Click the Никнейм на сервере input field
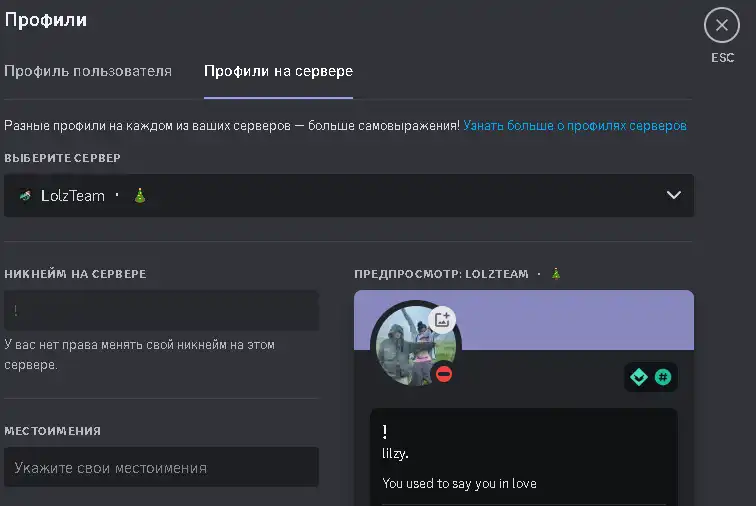The image size is (756, 506). click(161, 310)
